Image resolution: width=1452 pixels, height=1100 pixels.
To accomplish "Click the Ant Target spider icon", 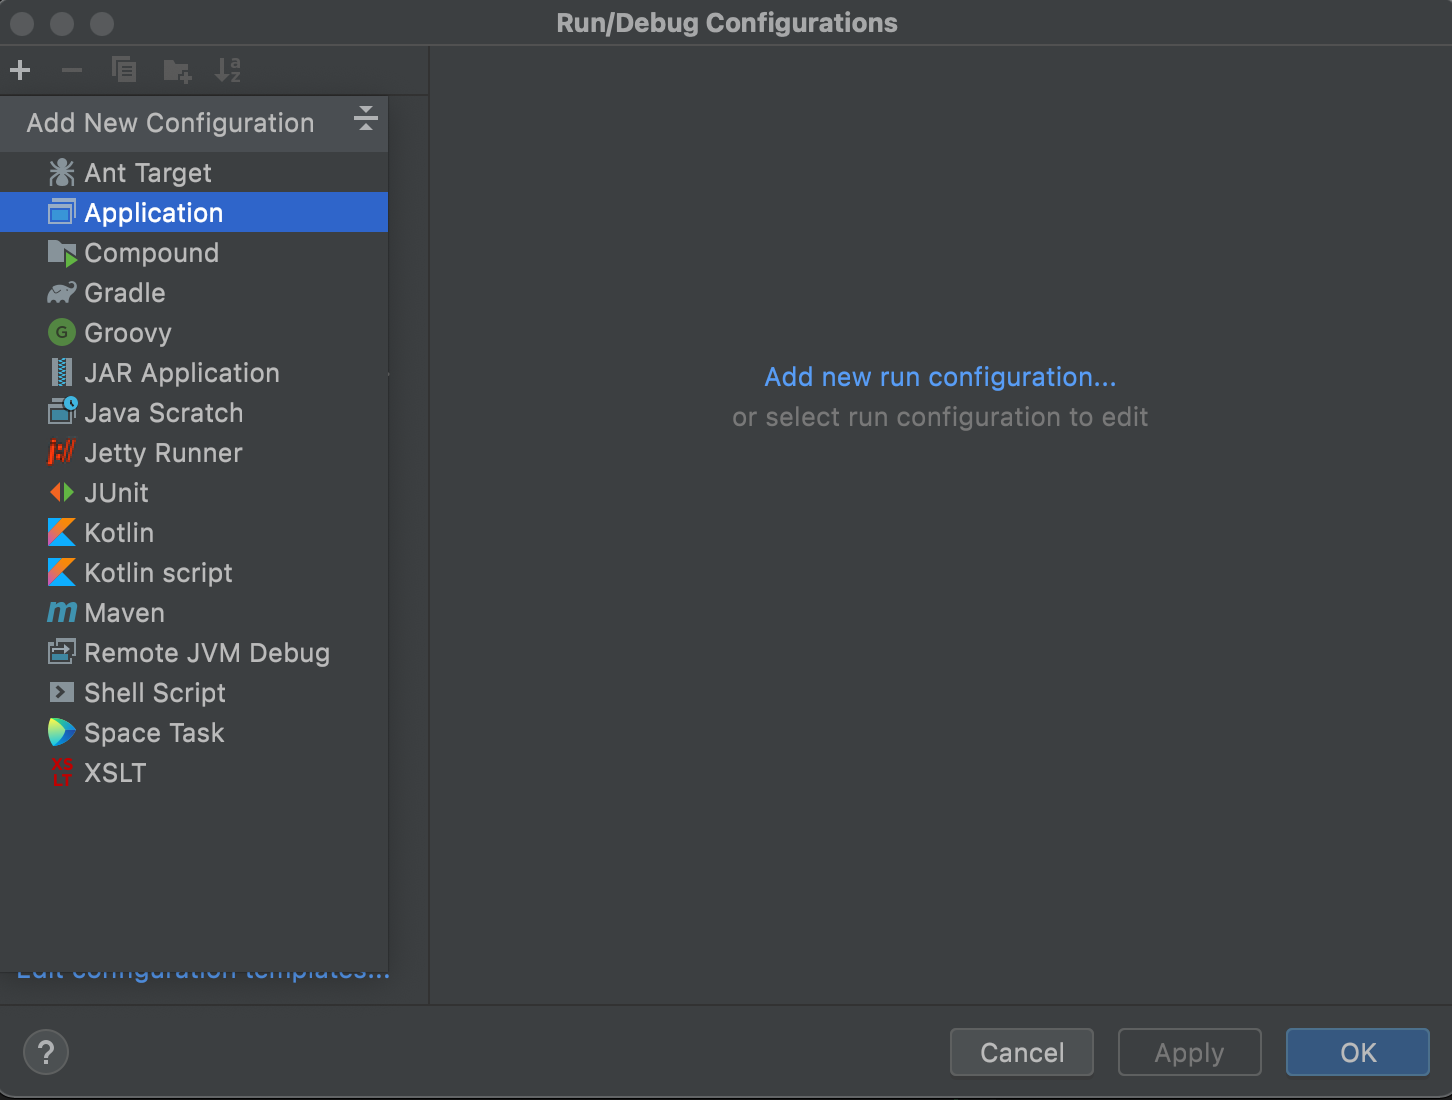I will (62, 173).
